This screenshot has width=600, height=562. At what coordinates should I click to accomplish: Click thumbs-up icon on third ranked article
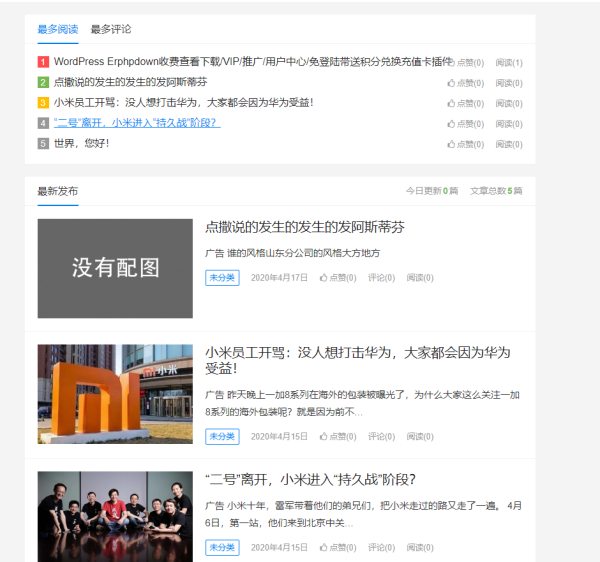click(x=465, y=103)
